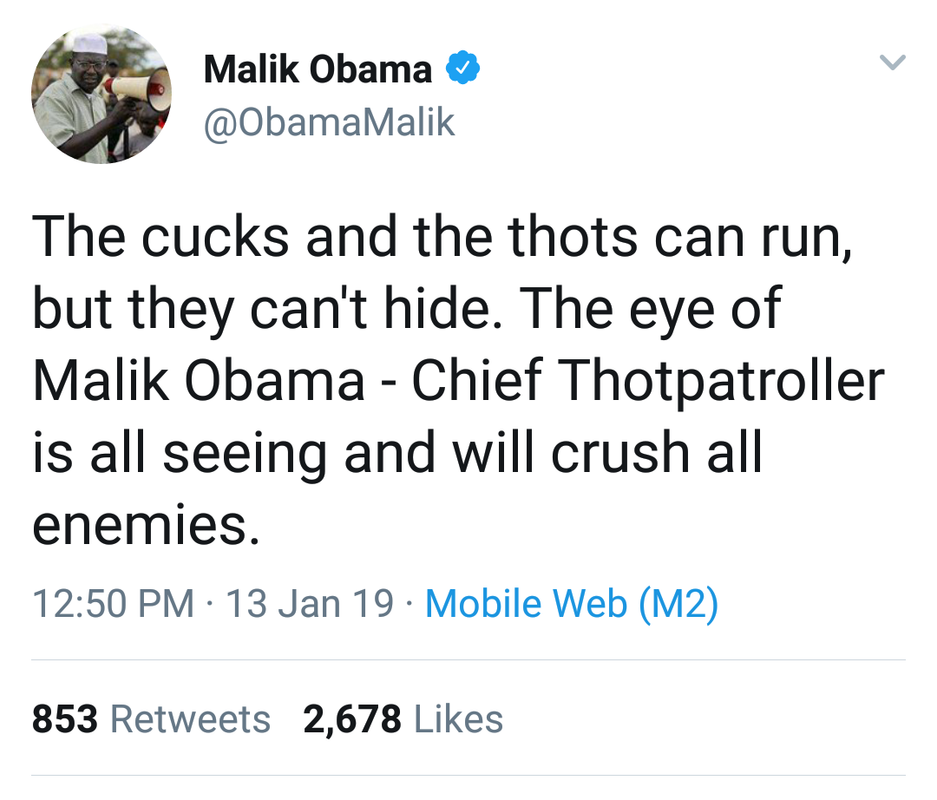
Task: Select the tweet body text
Action: pos(458,381)
